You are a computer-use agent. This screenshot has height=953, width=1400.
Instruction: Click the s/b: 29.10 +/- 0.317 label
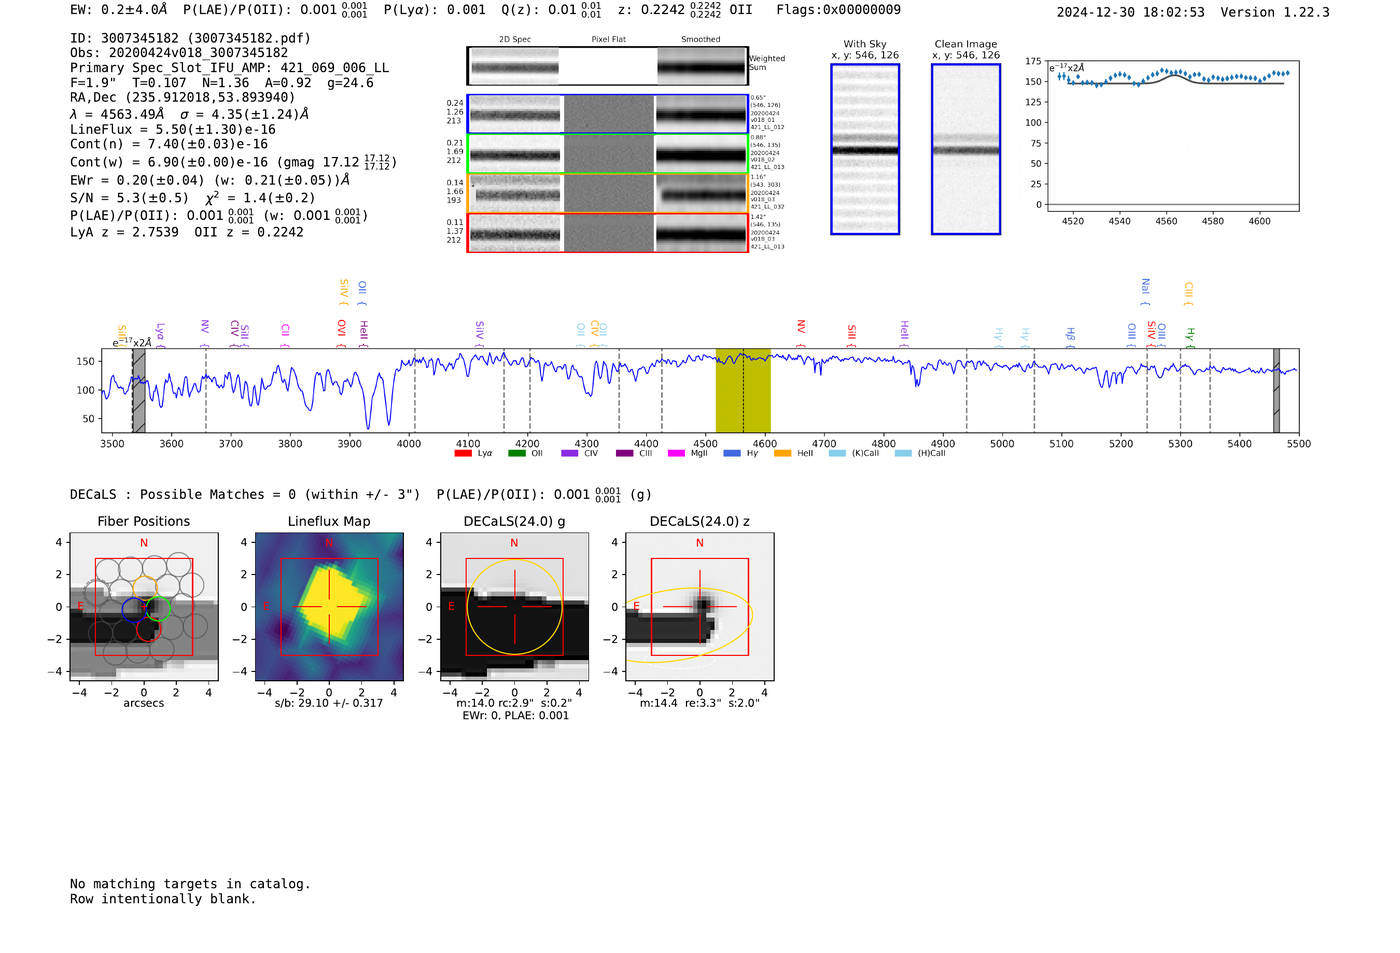pos(329,703)
